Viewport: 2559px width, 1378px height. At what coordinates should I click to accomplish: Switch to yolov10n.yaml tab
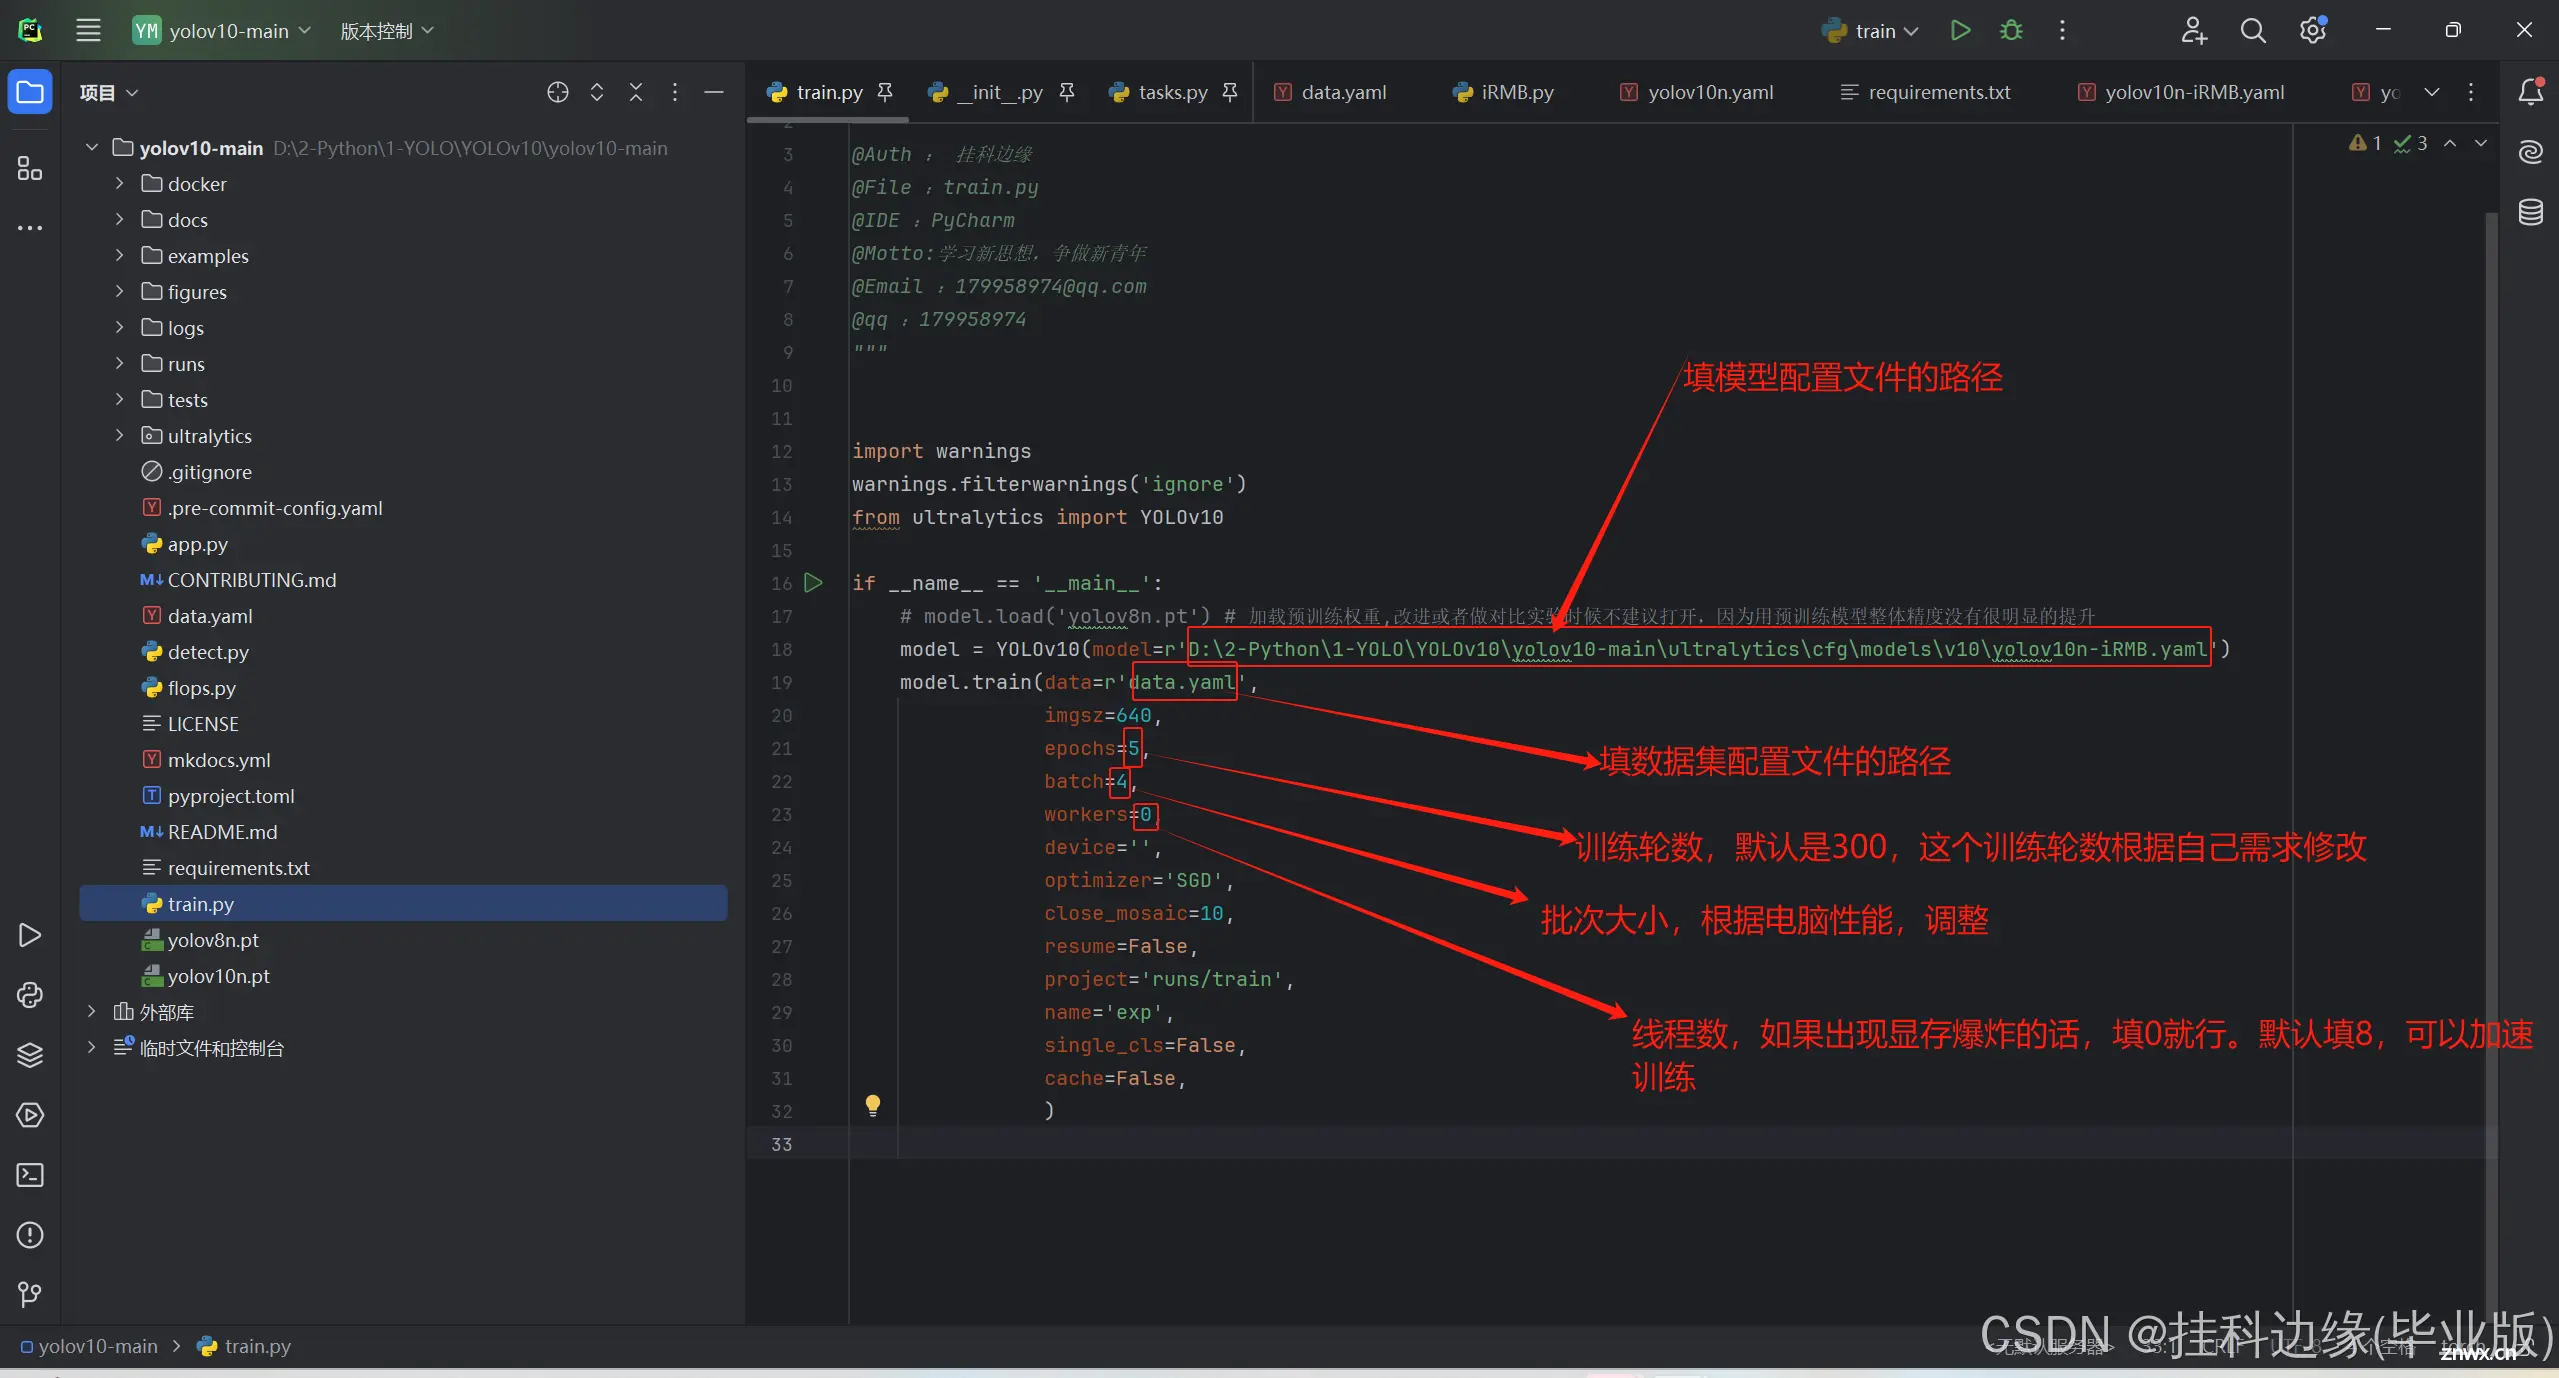coord(1696,92)
